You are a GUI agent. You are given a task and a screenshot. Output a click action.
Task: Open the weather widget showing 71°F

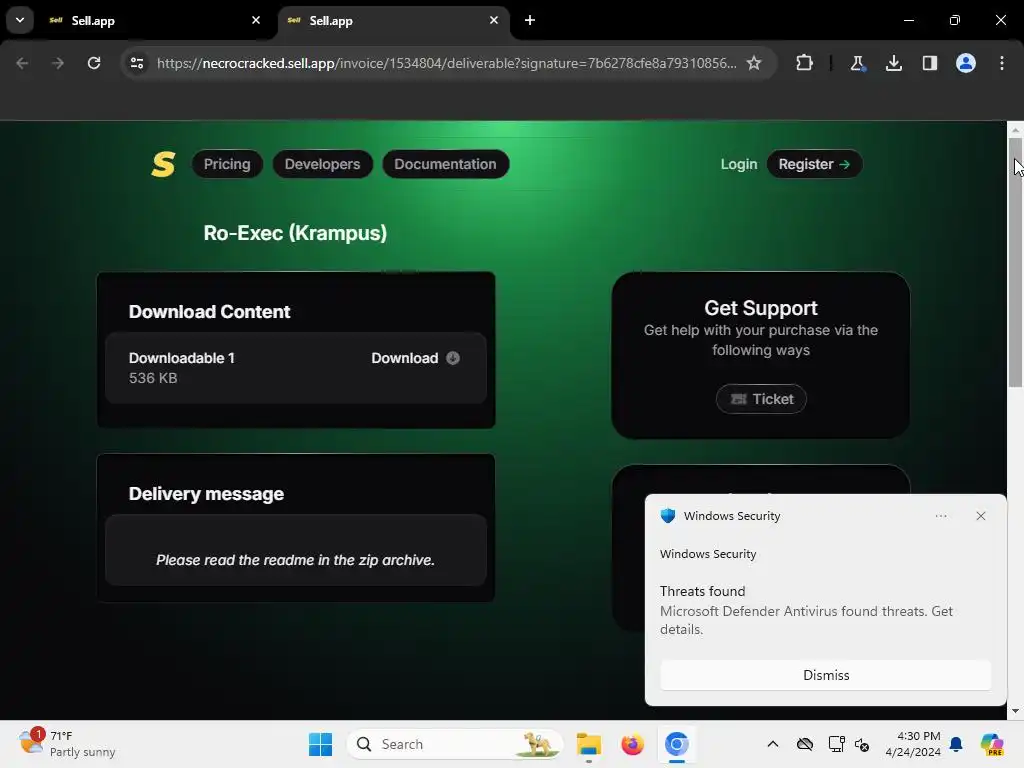pos(67,744)
